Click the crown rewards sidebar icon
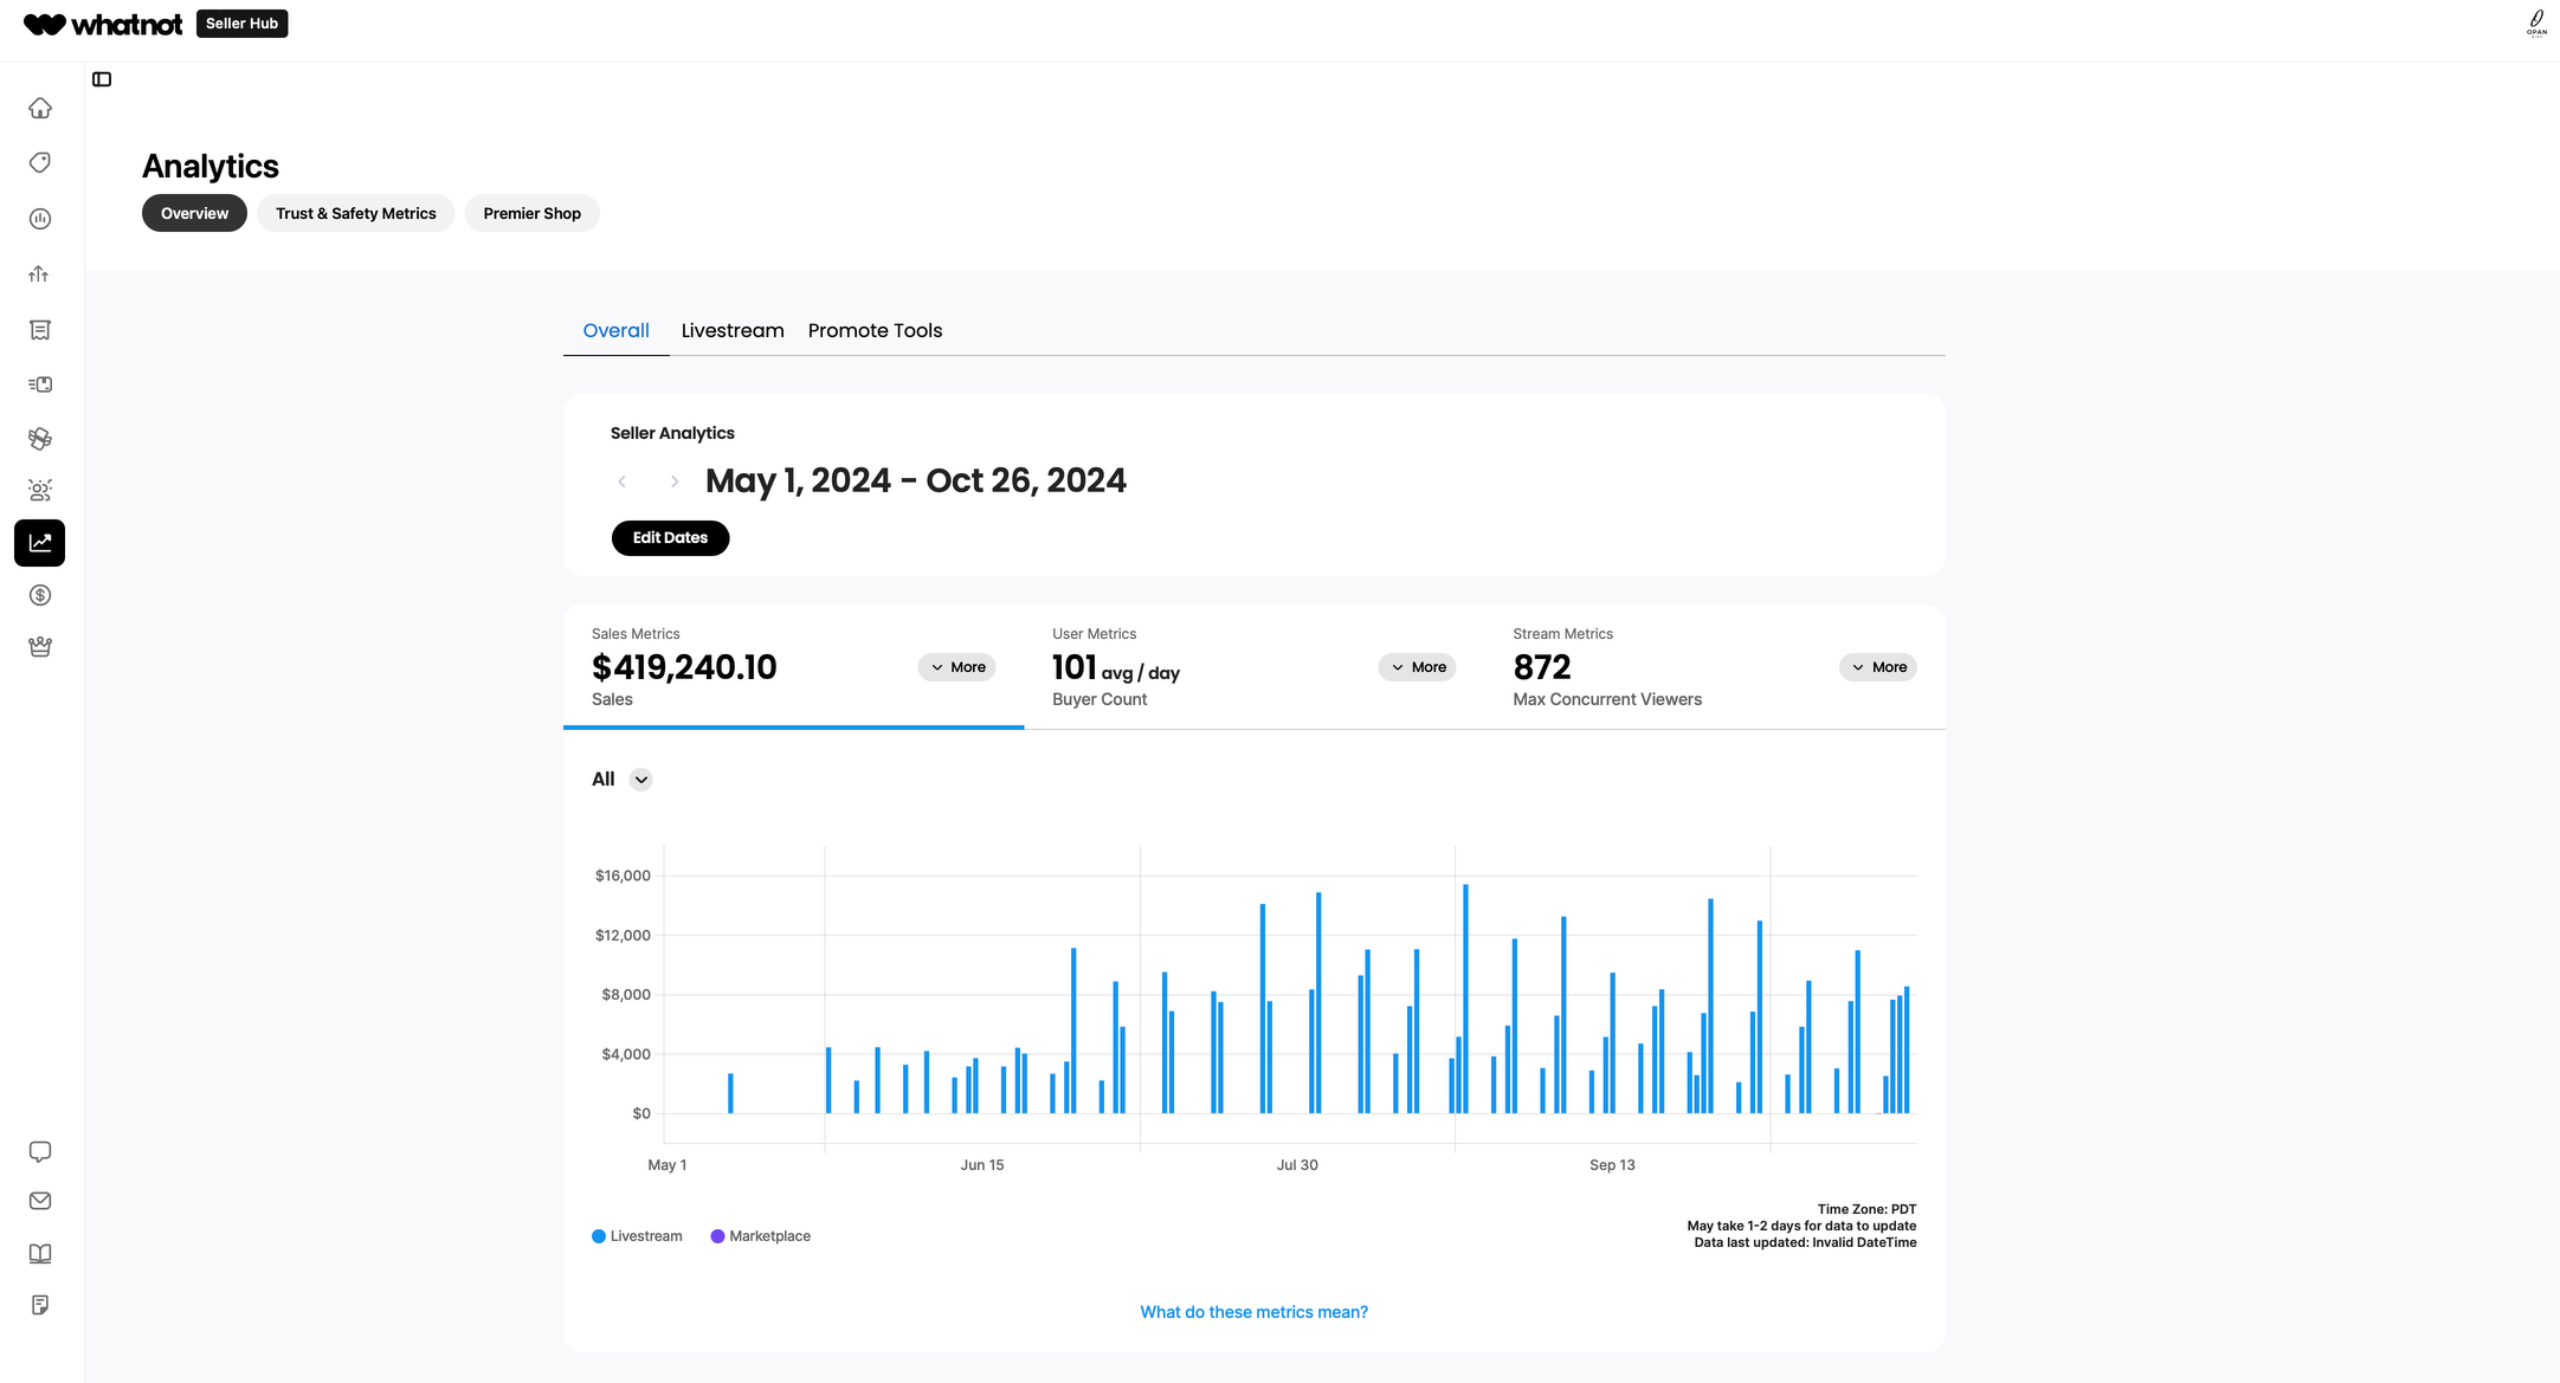The height and width of the screenshot is (1383, 2560). [x=40, y=647]
